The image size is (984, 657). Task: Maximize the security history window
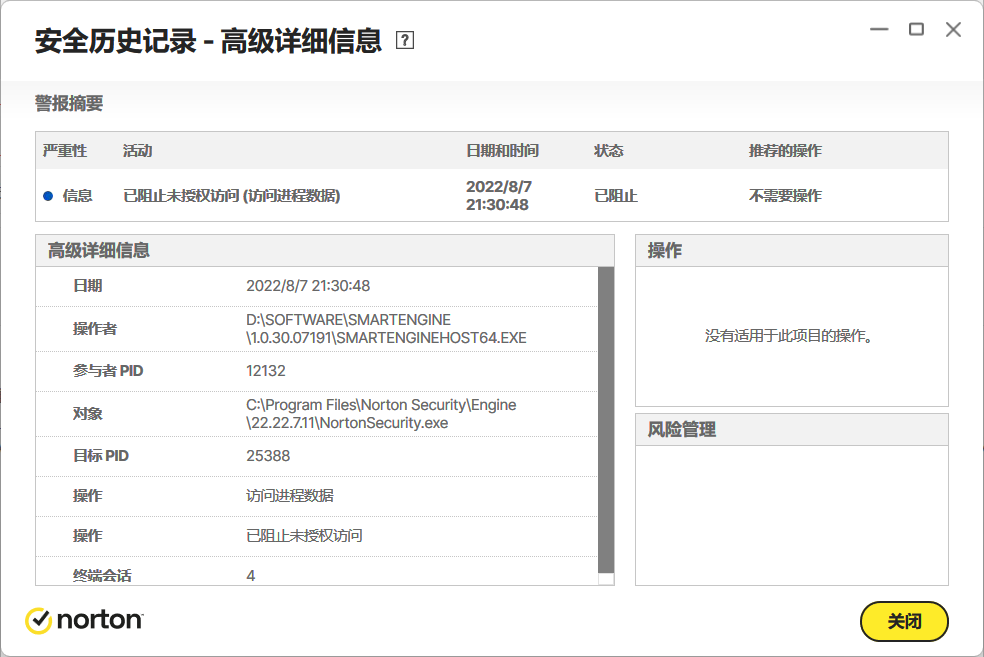pos(916,29)
